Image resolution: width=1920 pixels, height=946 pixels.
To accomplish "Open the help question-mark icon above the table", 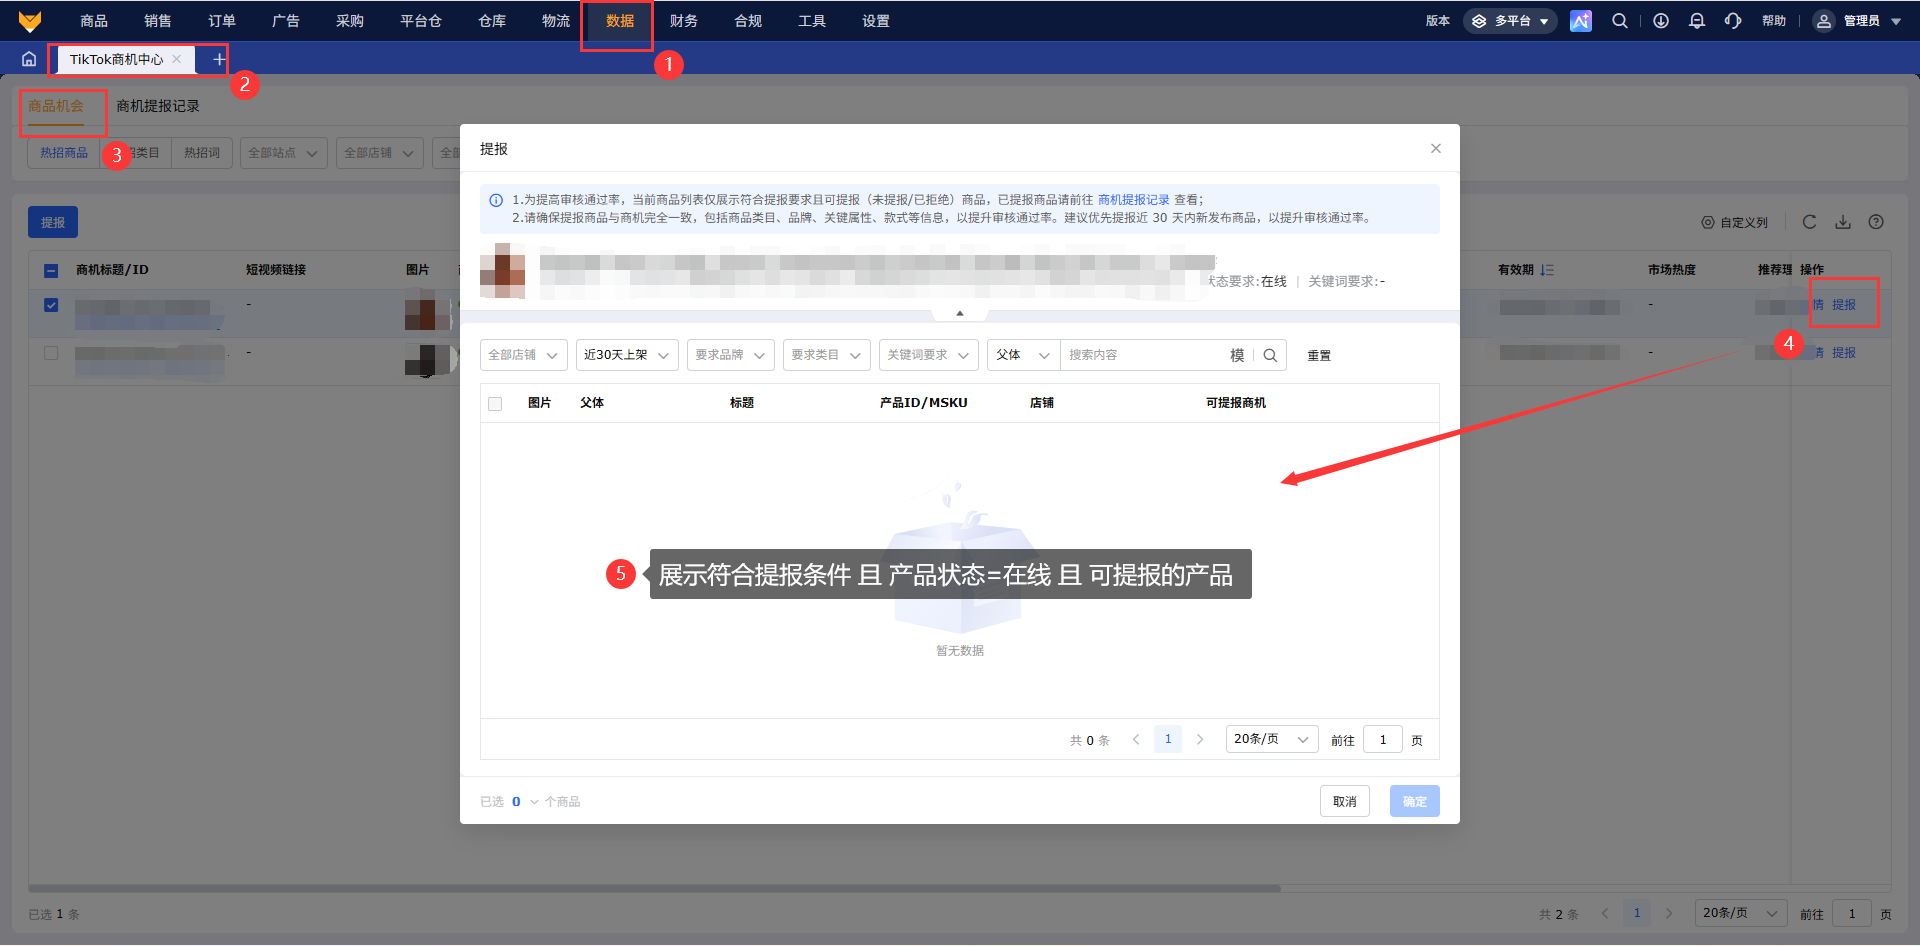I will coord(1876,222).
